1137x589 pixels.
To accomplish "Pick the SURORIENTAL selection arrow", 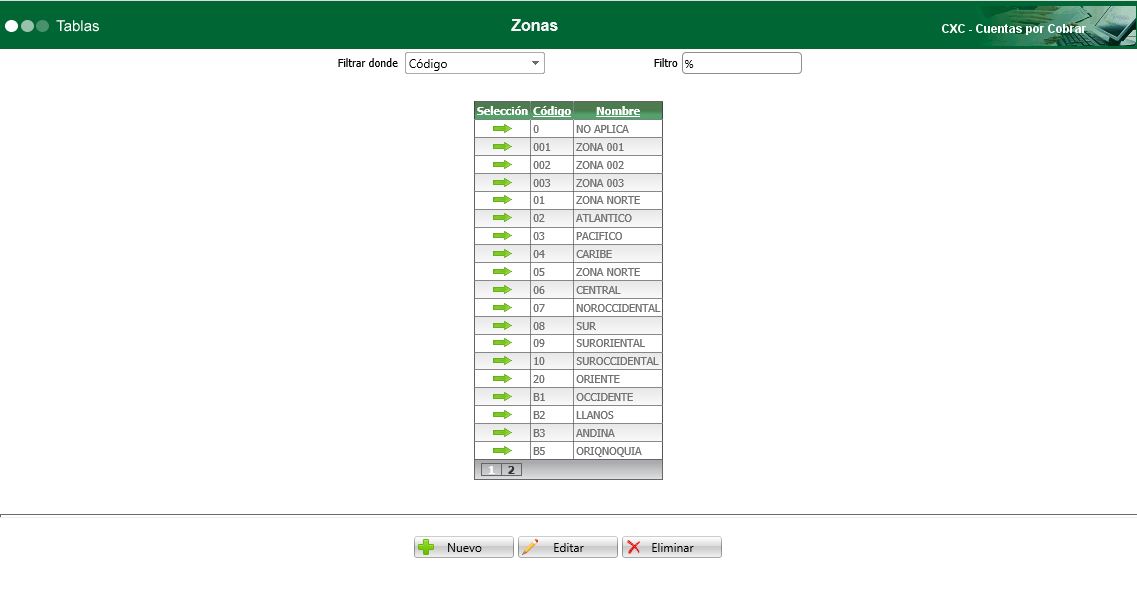I will [502, 342].
